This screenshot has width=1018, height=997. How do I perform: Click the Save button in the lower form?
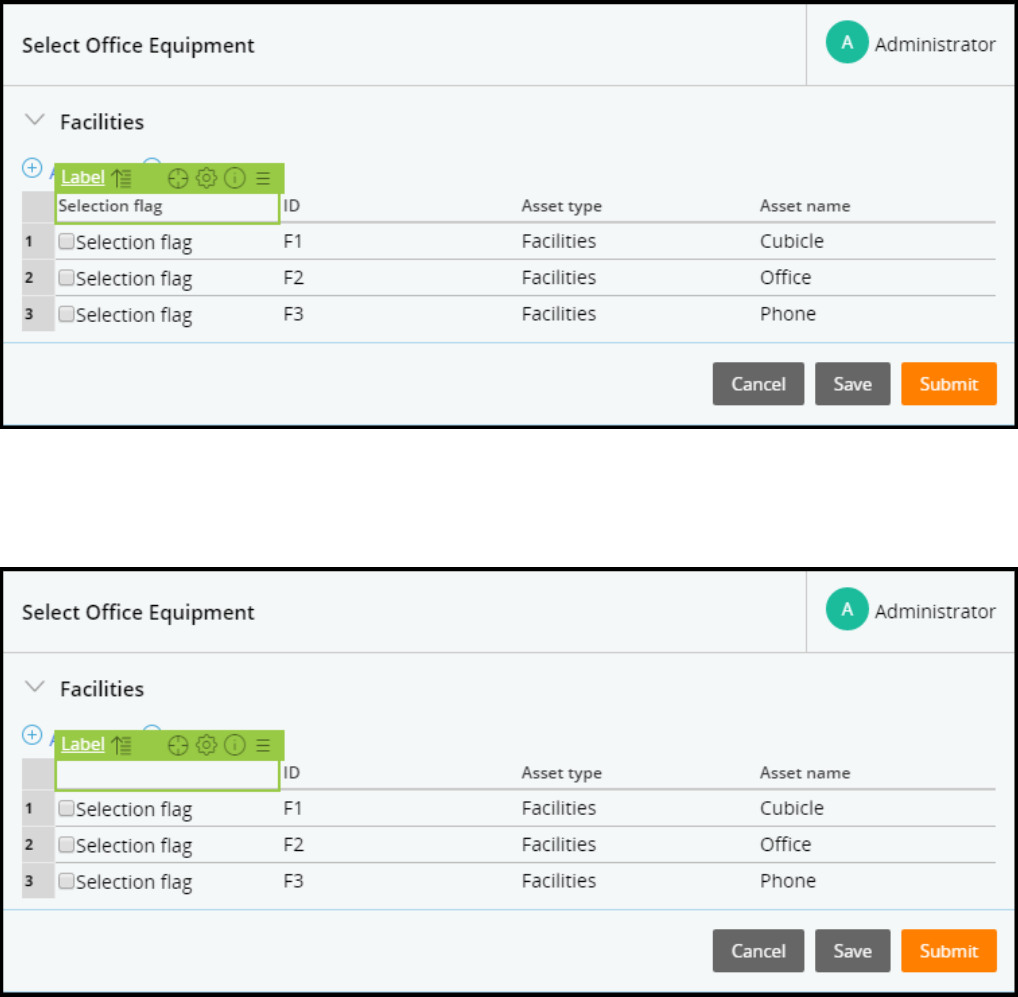point(852,951)
